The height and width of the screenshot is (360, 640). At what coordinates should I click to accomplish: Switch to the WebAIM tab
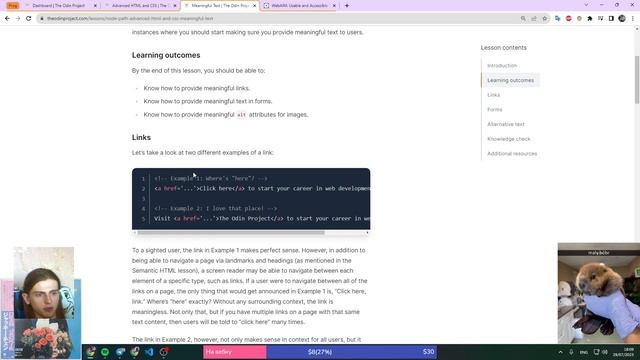[x=300, y=6]
